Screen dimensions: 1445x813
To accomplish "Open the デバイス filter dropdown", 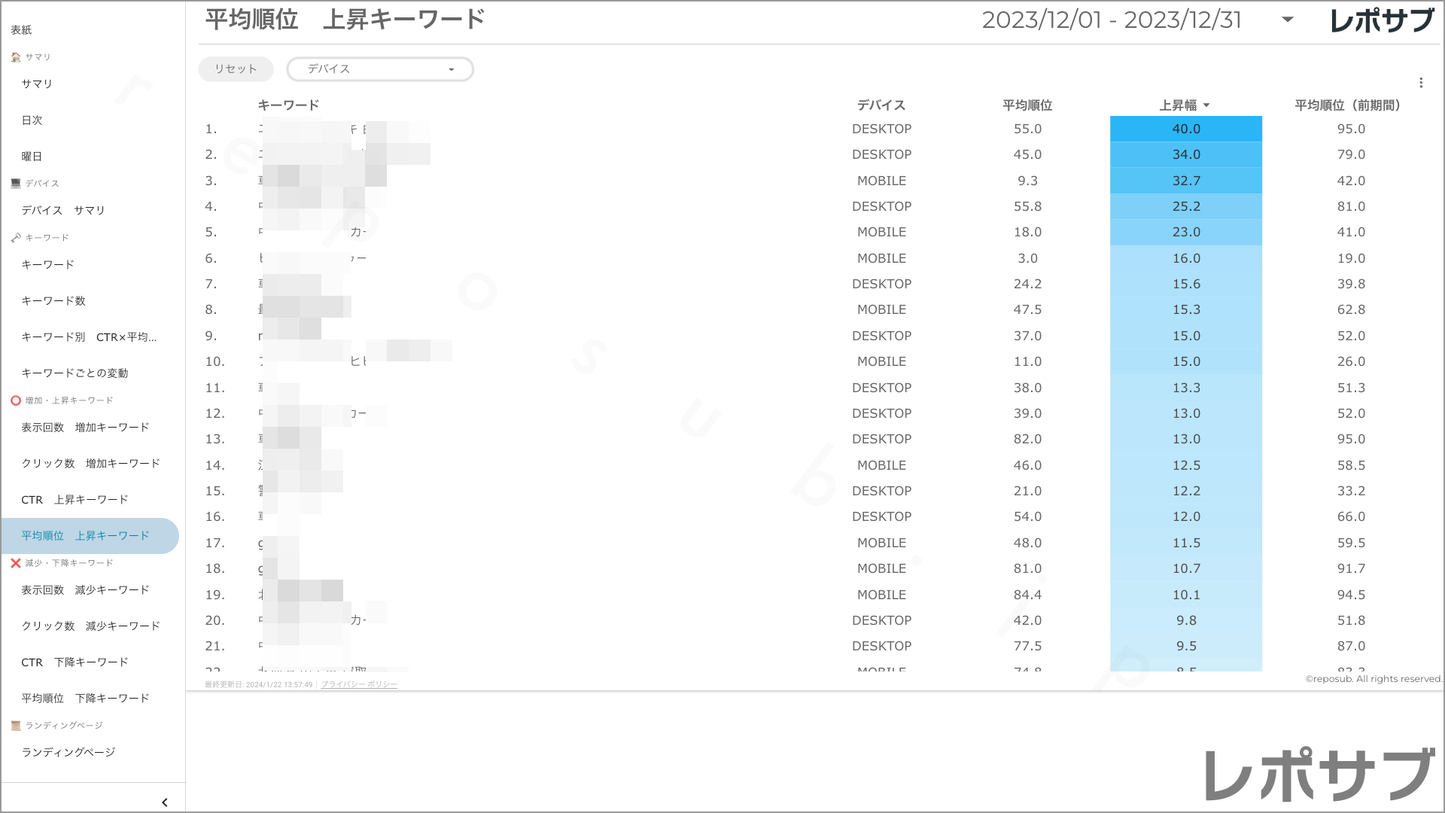I will click(x=380, y=69).
